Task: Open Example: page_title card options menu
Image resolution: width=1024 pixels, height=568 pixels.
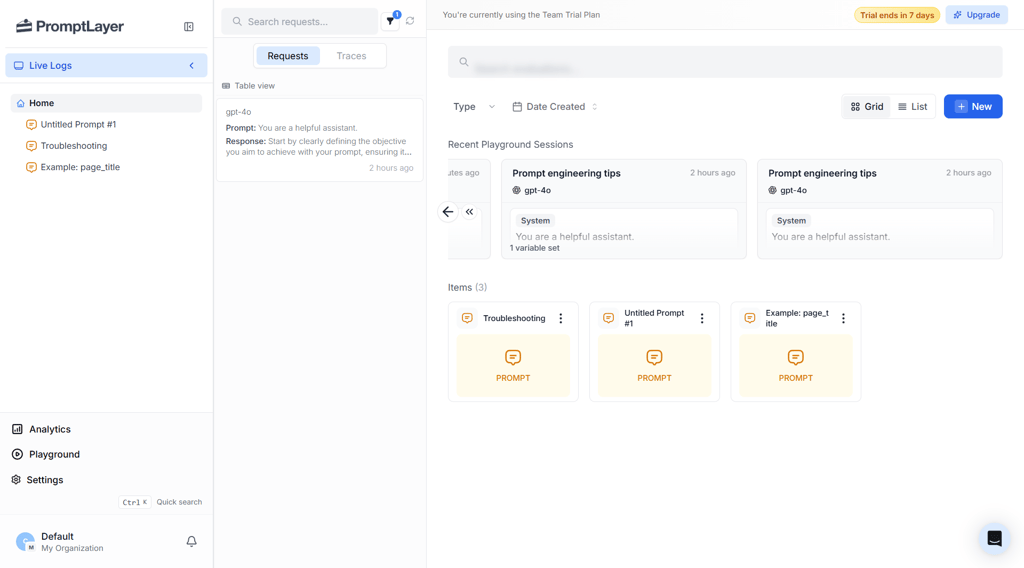Action: pos(843,319)
